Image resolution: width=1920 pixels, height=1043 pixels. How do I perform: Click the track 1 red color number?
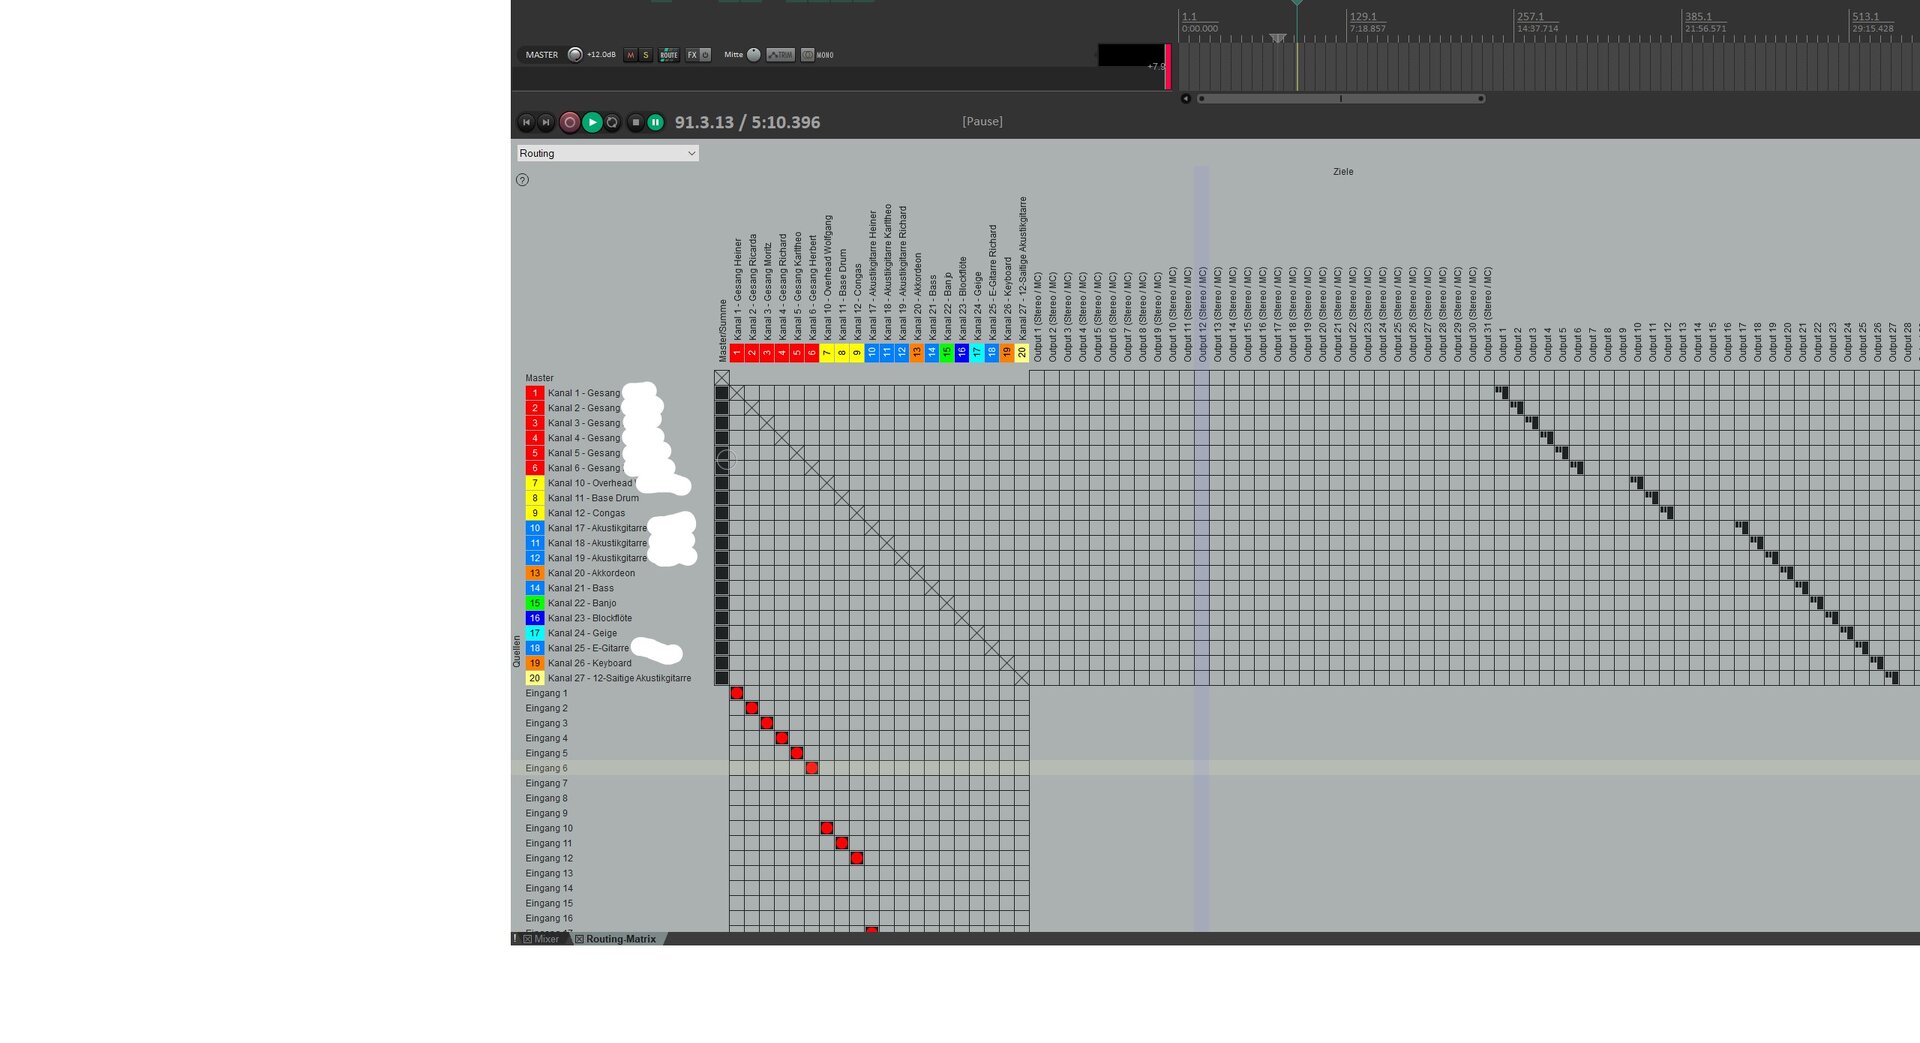(535, 393)
